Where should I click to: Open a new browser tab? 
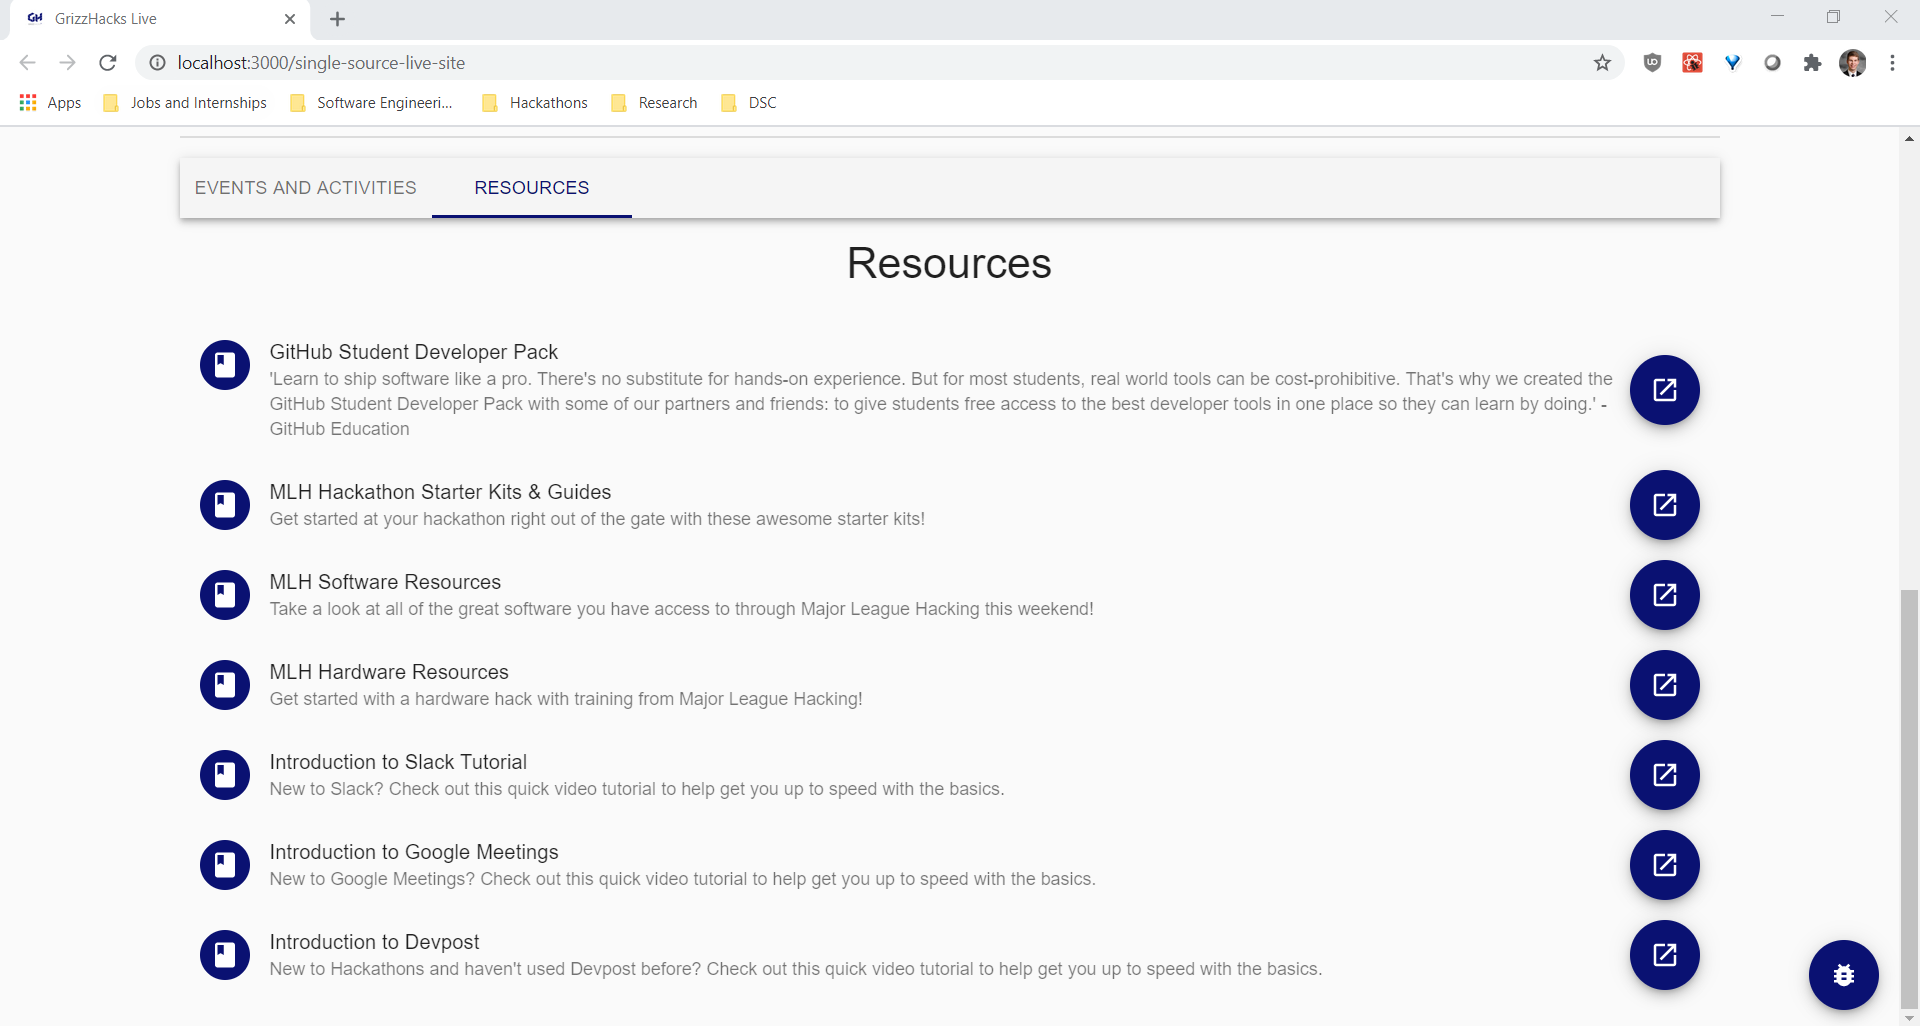pyautogui.click(x=338, y=19)
